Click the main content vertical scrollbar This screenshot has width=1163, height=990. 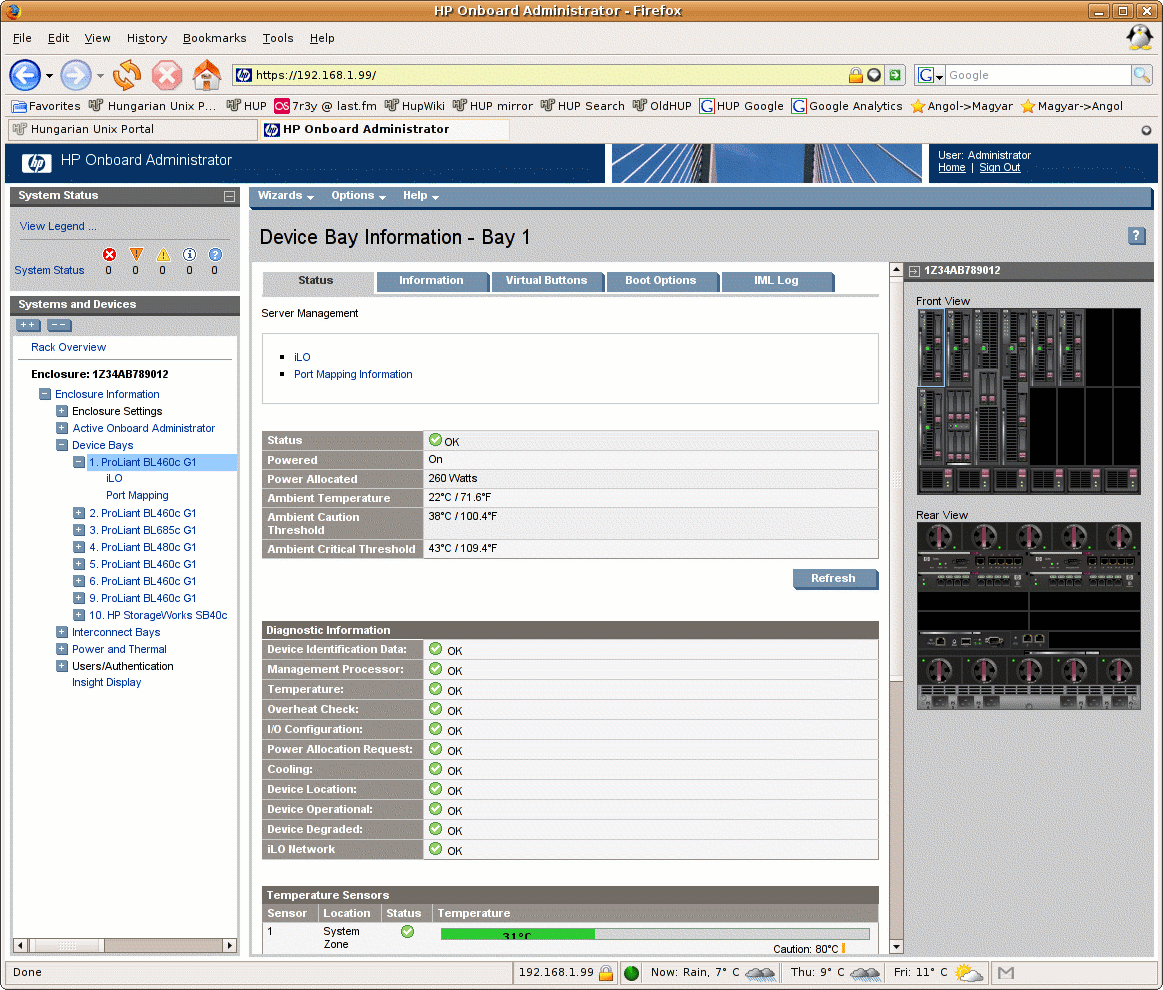(896, 609)
